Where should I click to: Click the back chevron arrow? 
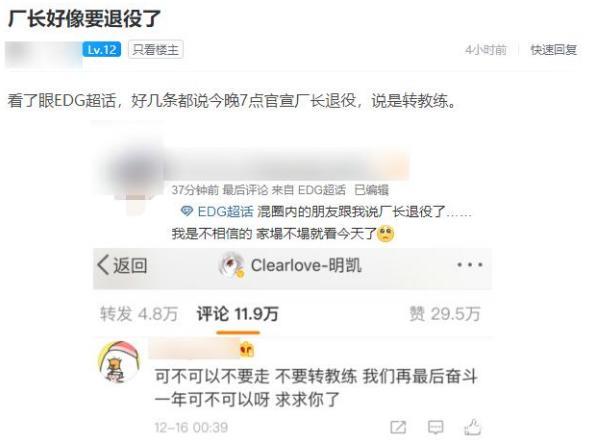(x=103, y=265)
